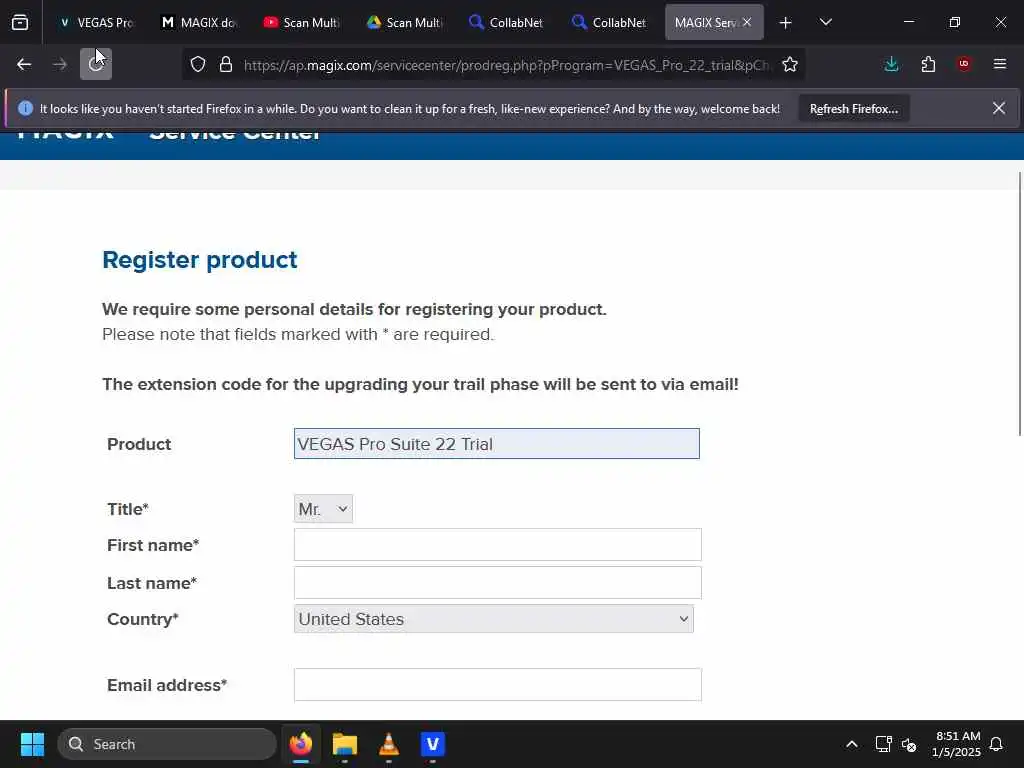Screen dimensions: 1024x768
Task: Open VEGAS Pro from the taskbar
Action: (x=432, y=744)
